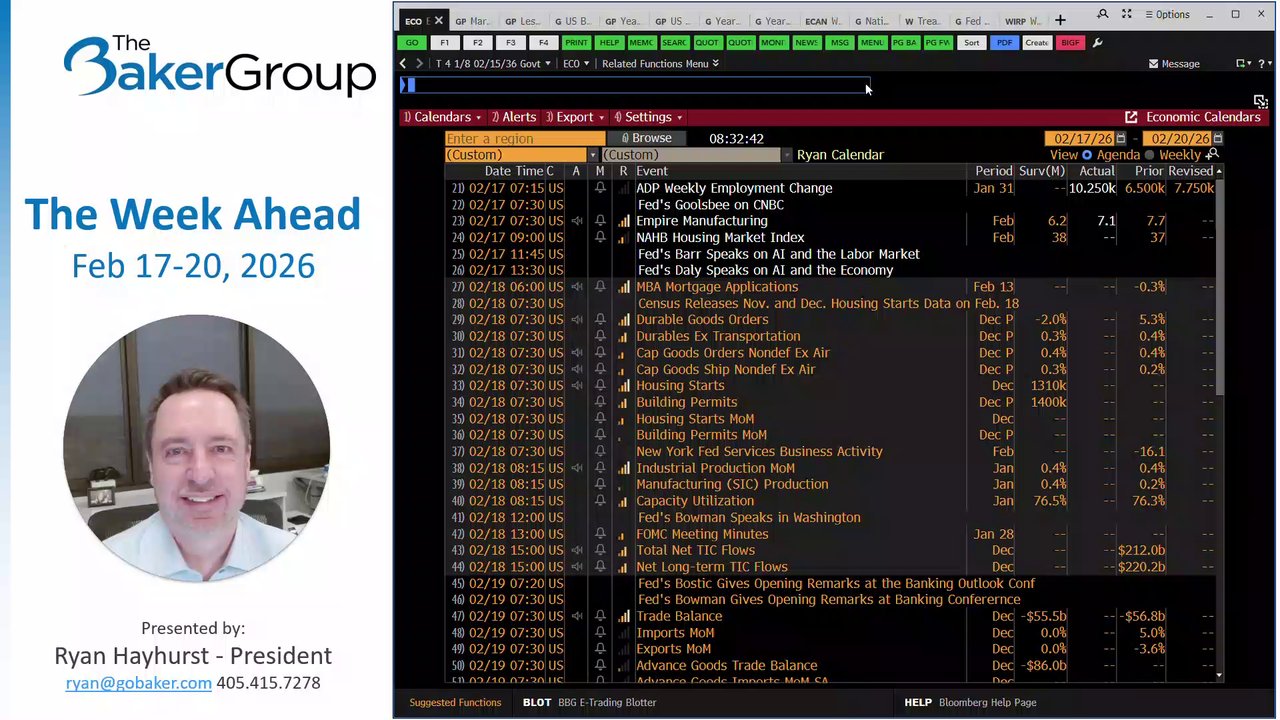Click the back navigation arrow

coord(403,64)
